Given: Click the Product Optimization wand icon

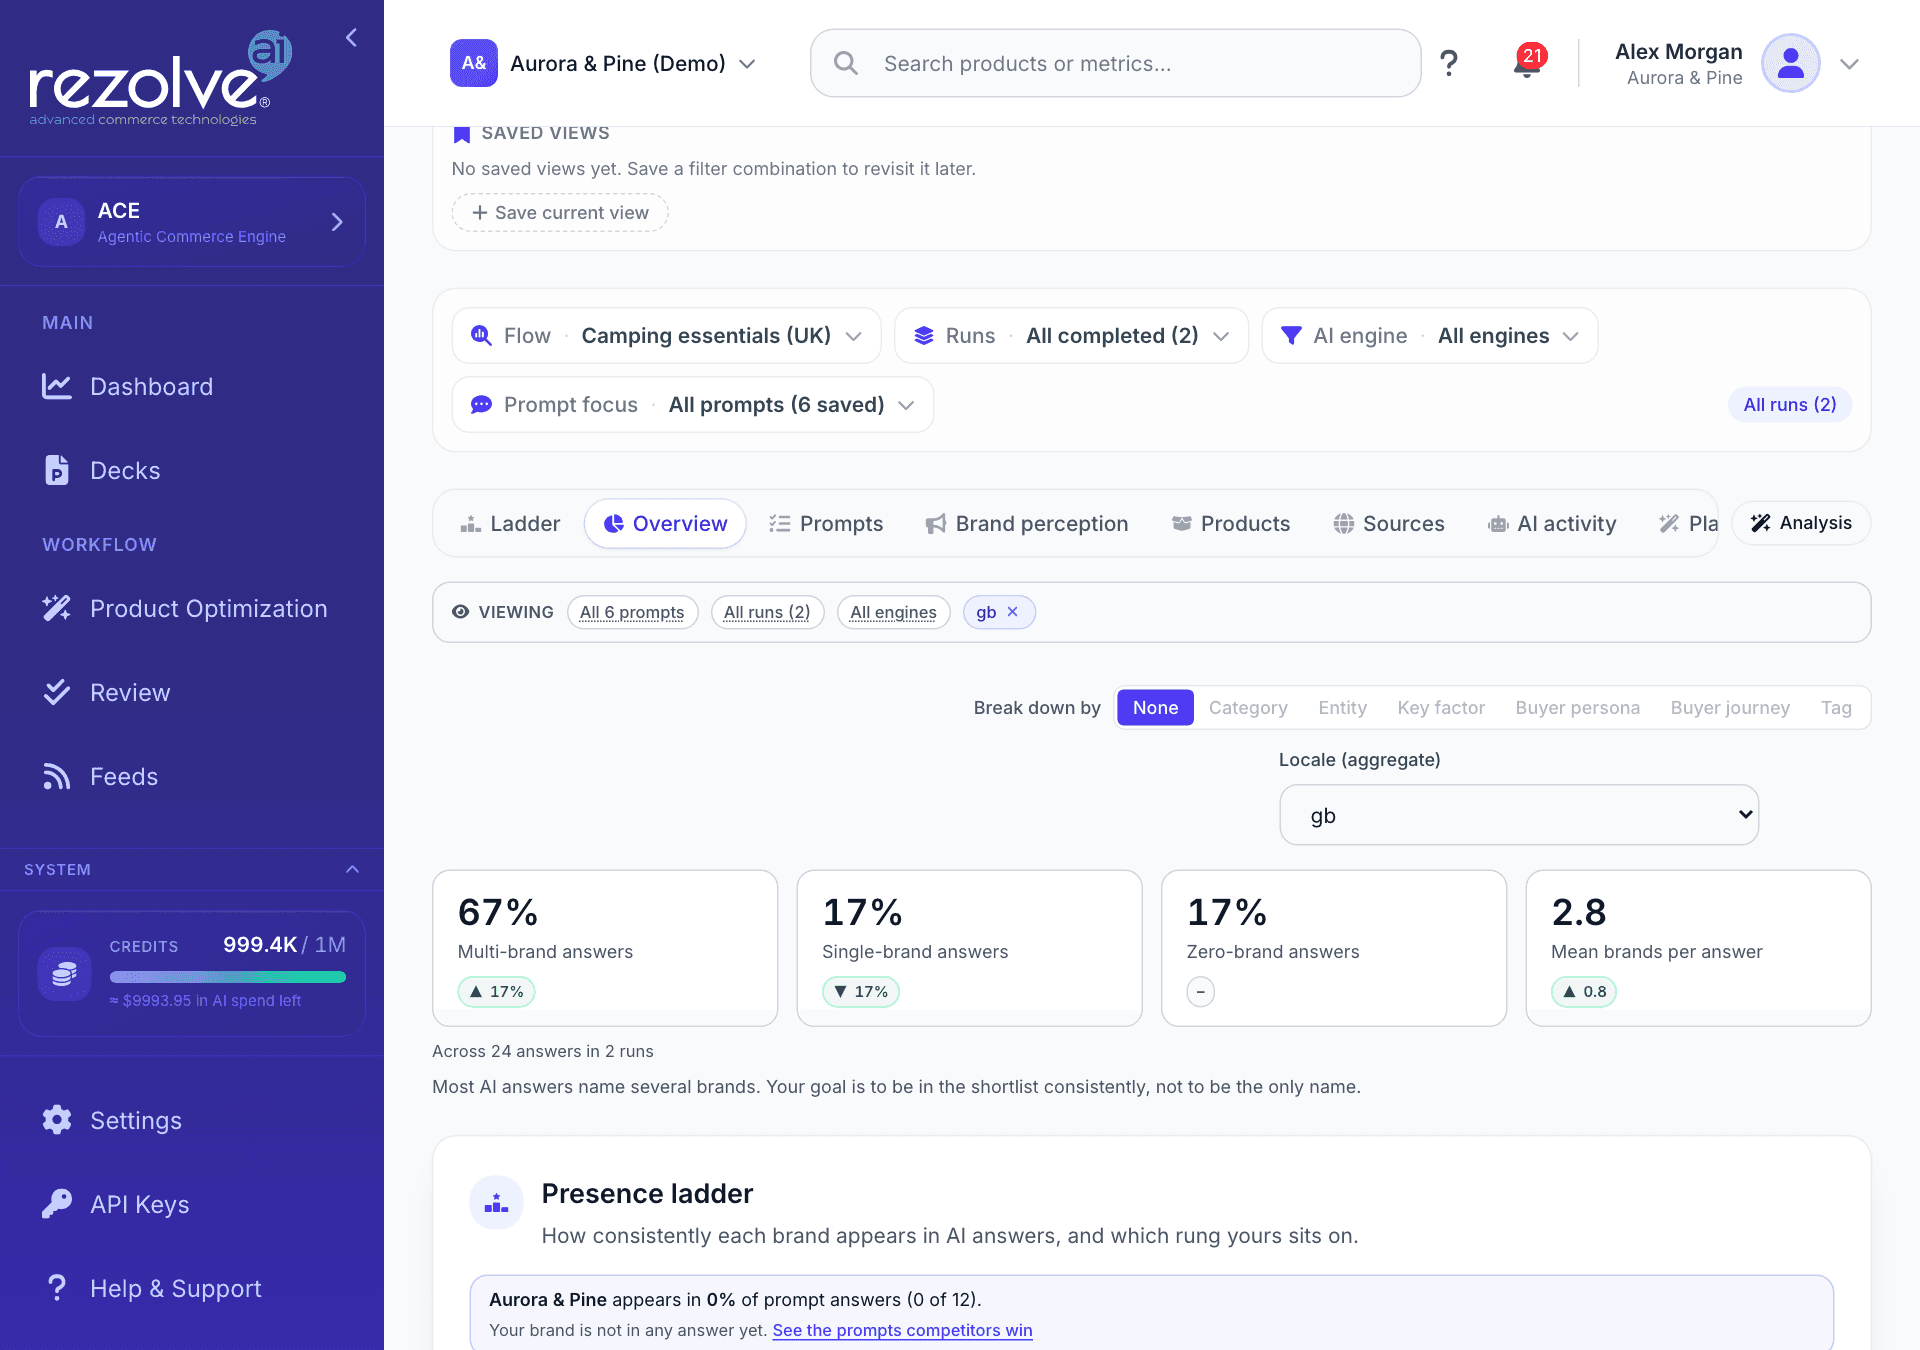Looking at the screenshot, I should pyautogui.click(x=57, y=609).
